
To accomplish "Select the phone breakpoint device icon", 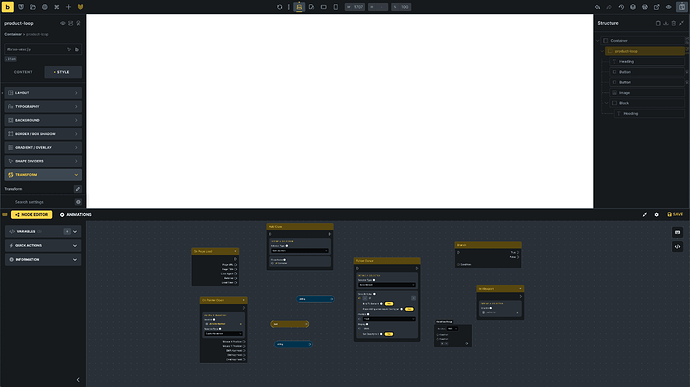I will [336, 7].
